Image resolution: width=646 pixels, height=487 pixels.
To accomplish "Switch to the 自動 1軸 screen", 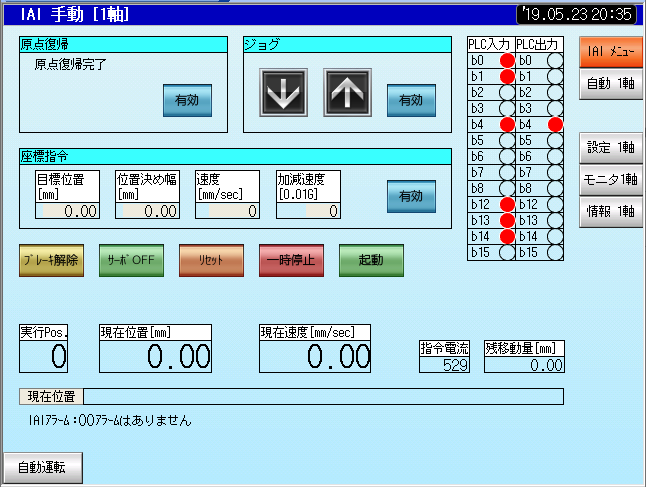I will (x=611, y=84).
